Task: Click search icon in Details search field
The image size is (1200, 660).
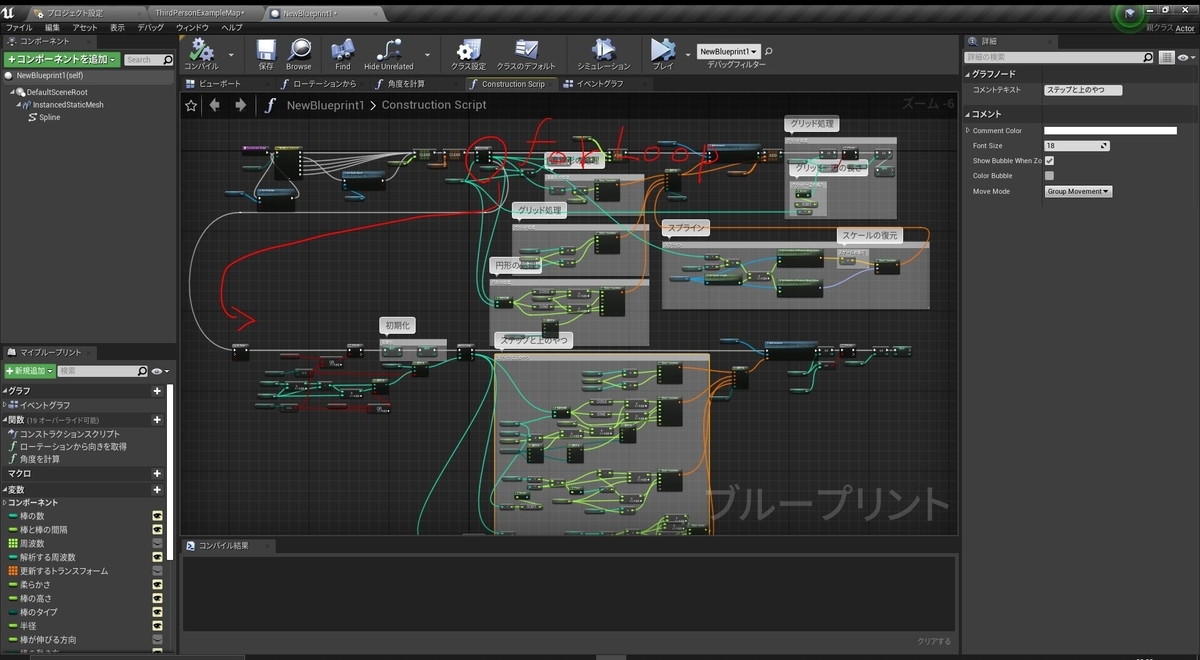Action: [x=1147, y=58]
